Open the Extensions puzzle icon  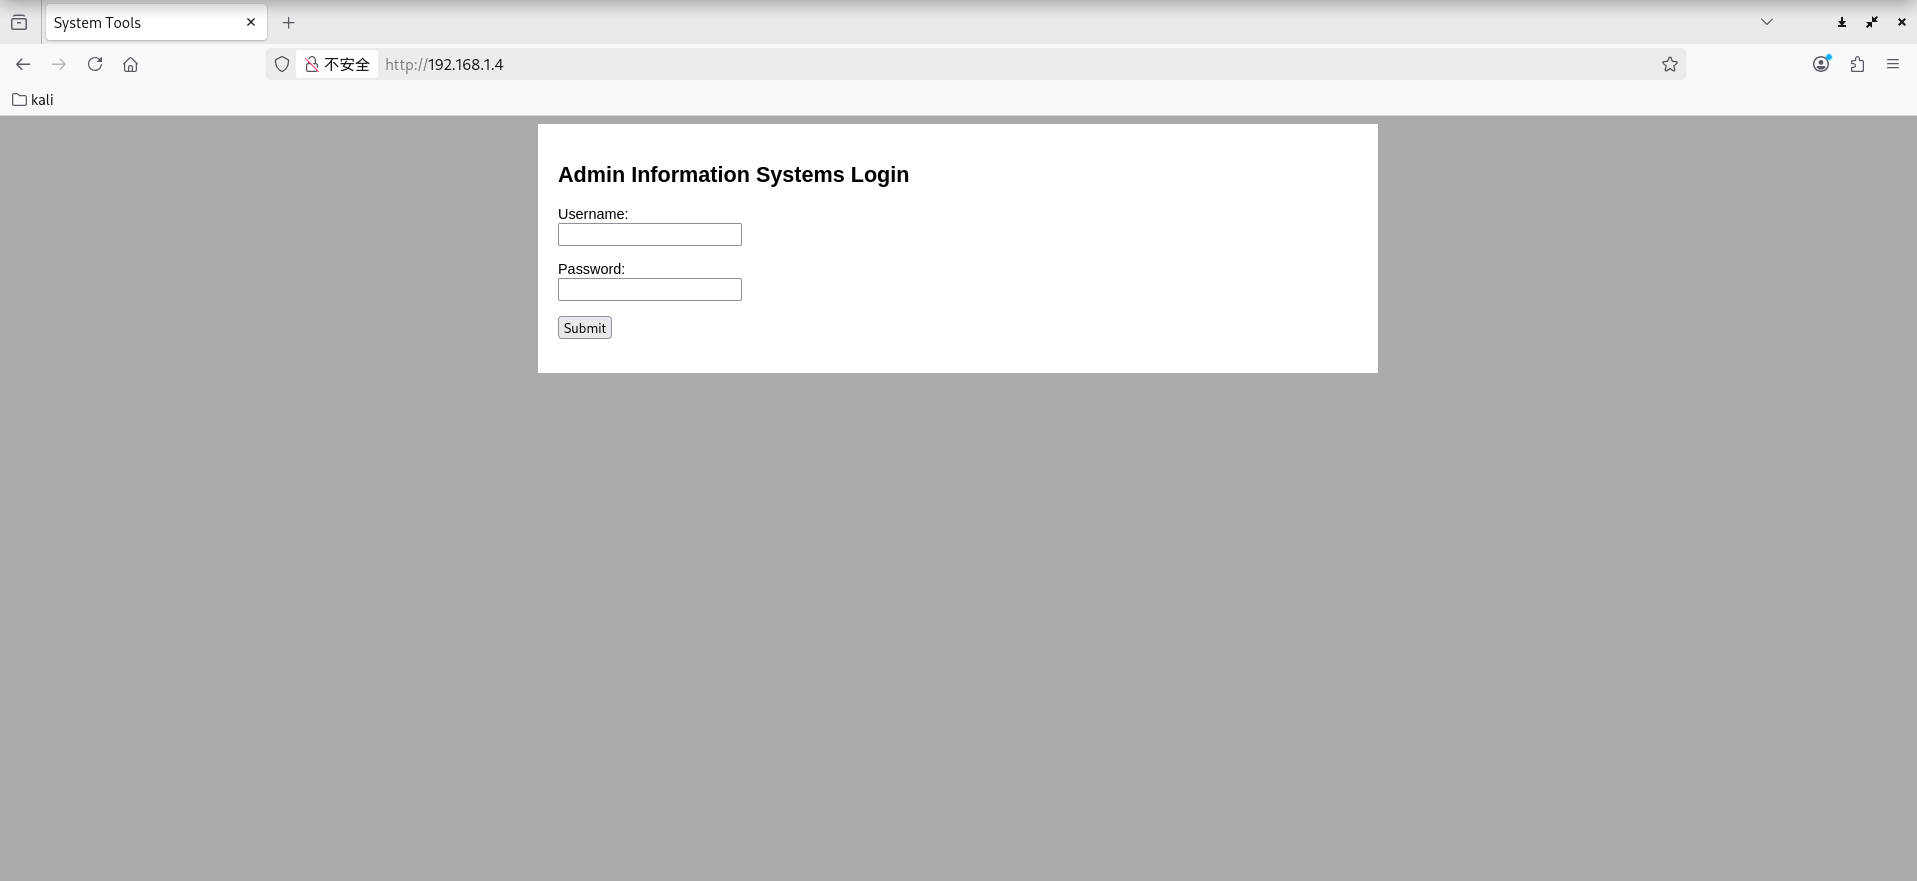1857,64
